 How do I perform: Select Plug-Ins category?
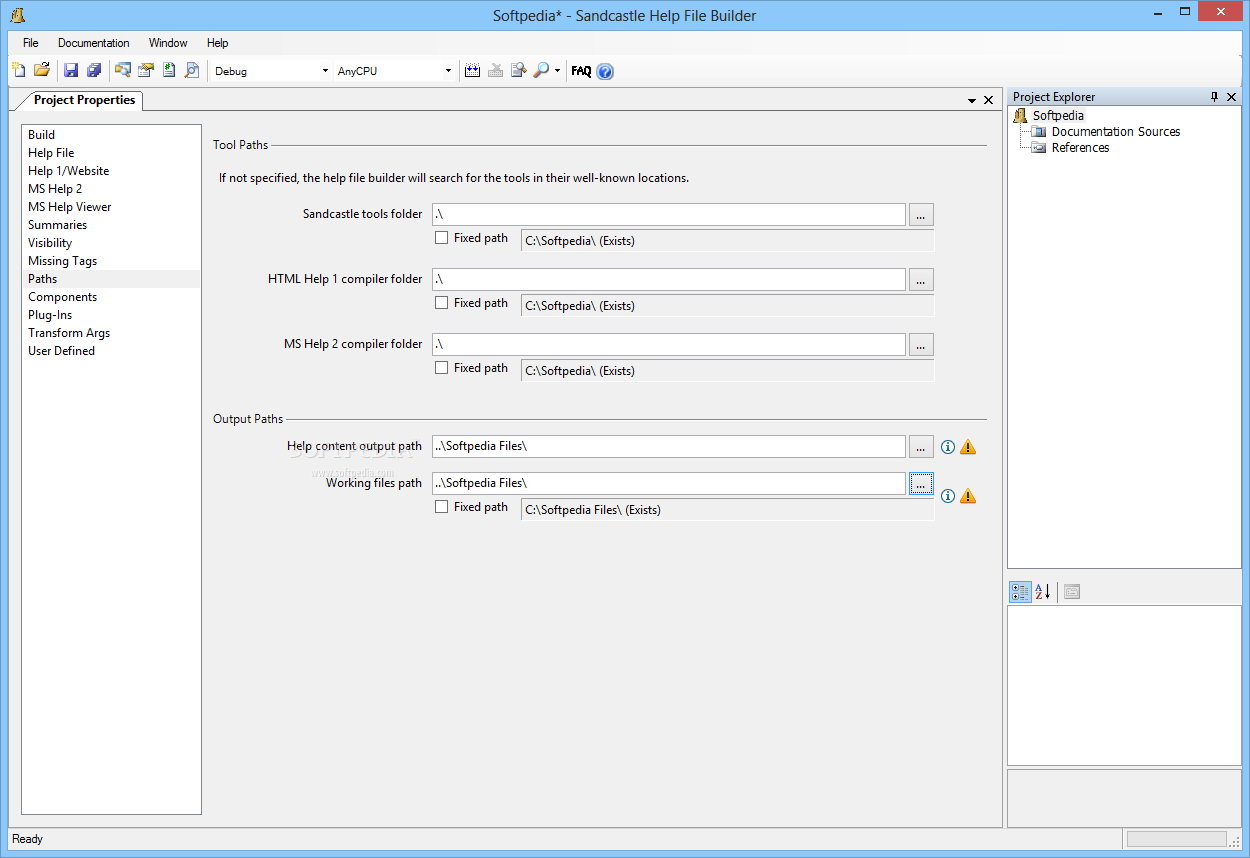pos(111,315)
